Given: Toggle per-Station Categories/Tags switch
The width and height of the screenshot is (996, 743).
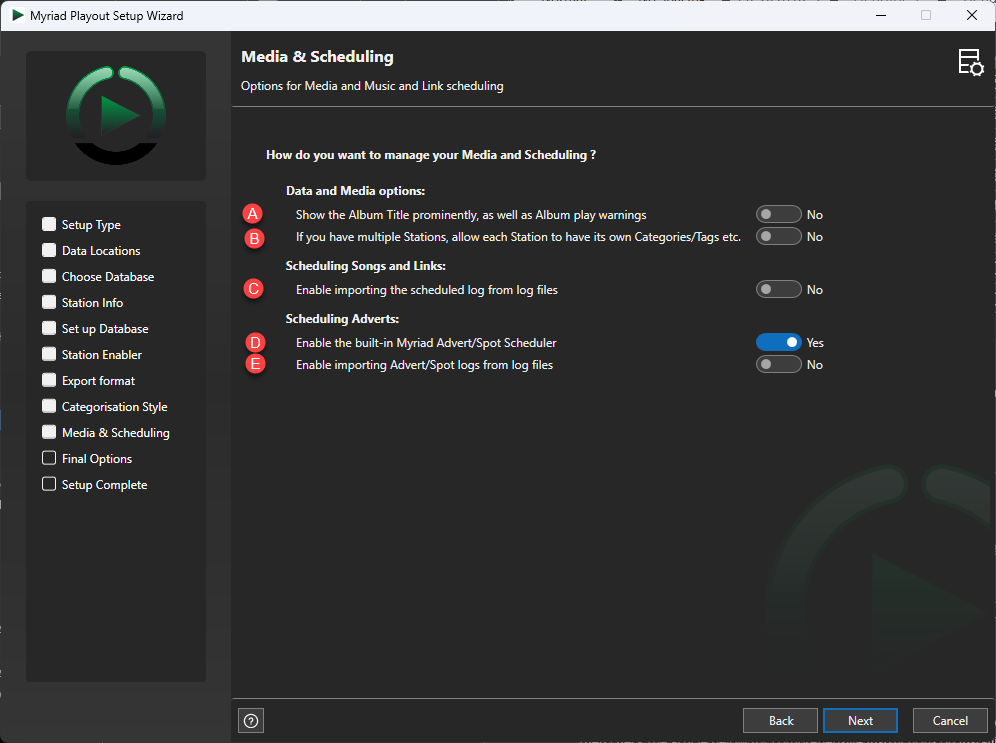Looking at the screenshot, I should point(778,236).
